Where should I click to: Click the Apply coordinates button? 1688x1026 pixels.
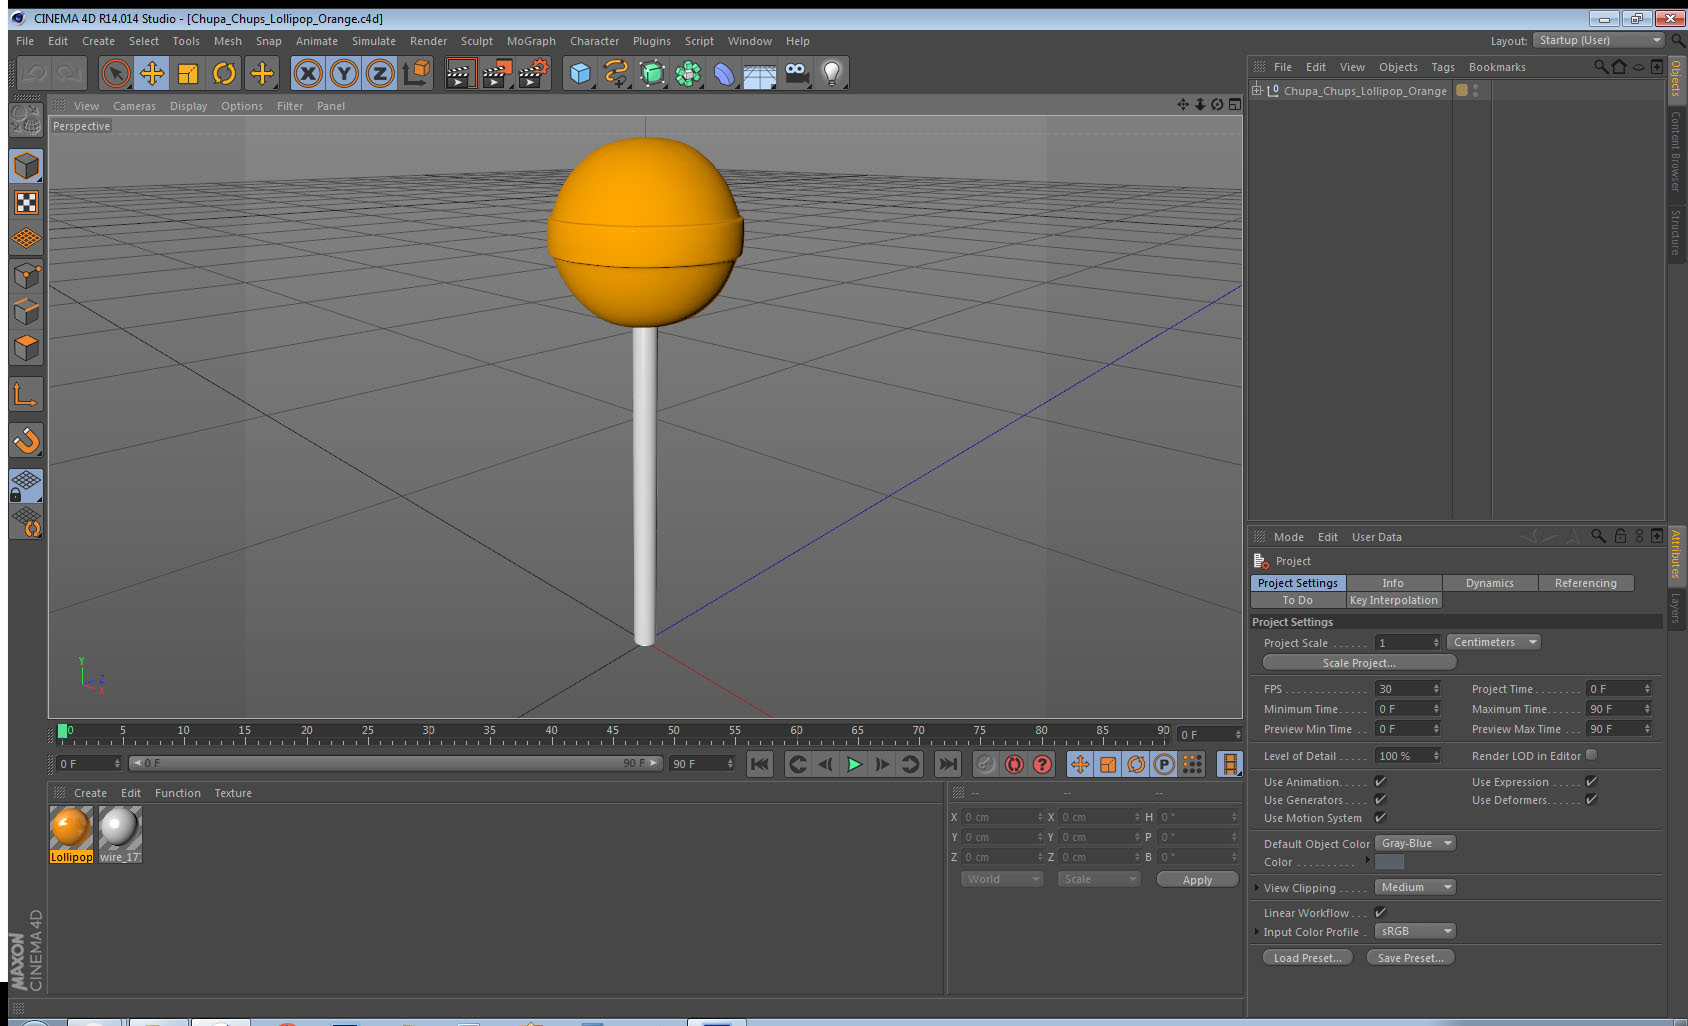pos(1197,880)
